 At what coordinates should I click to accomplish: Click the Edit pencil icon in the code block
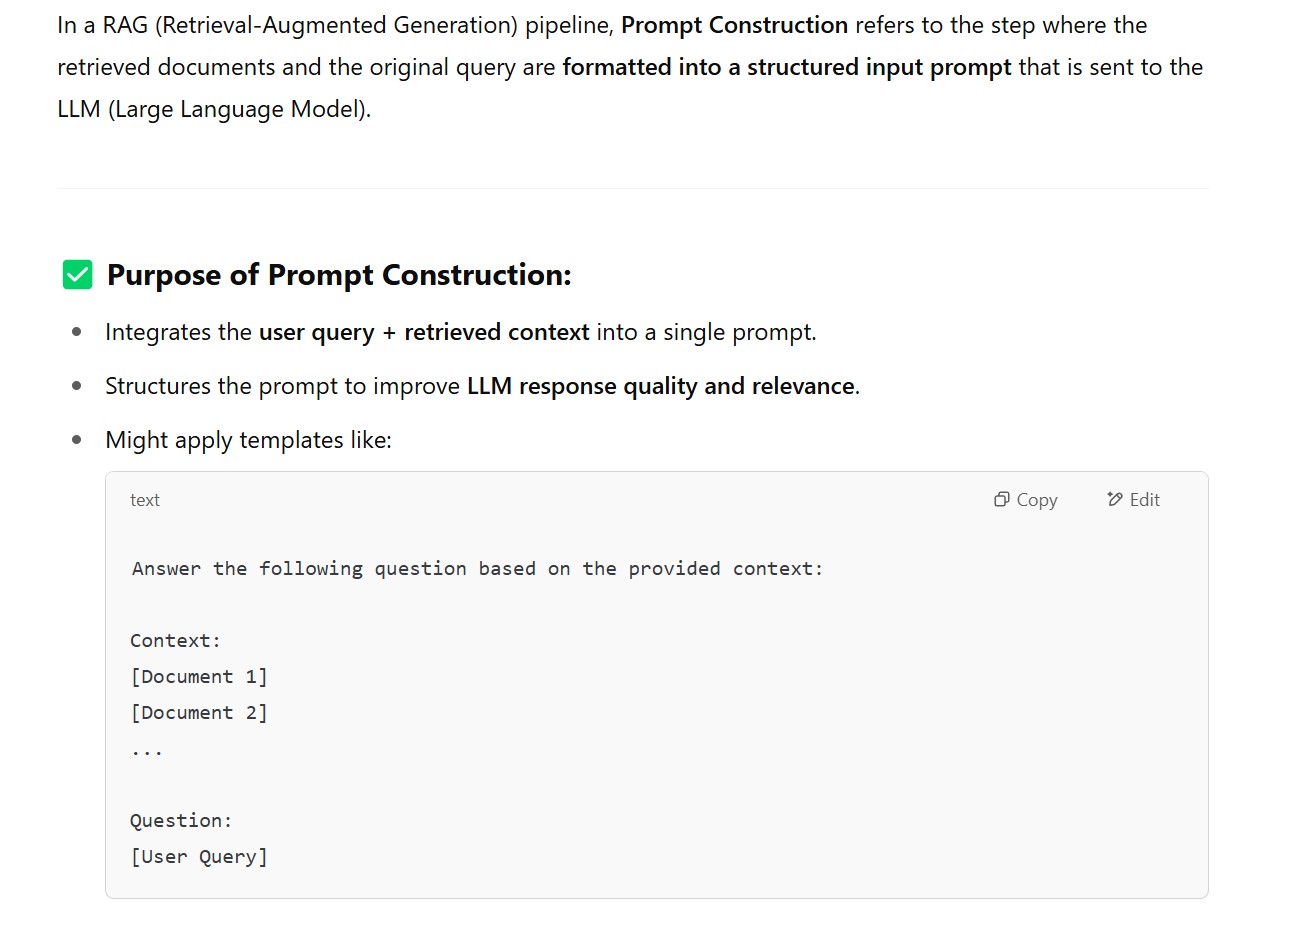click(x=1115, y=500)
